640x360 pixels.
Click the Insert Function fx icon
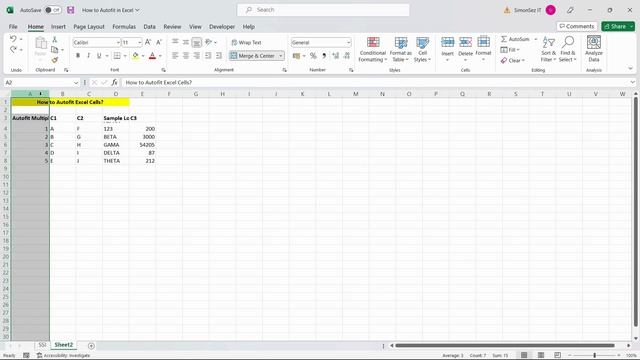point(114,82)
